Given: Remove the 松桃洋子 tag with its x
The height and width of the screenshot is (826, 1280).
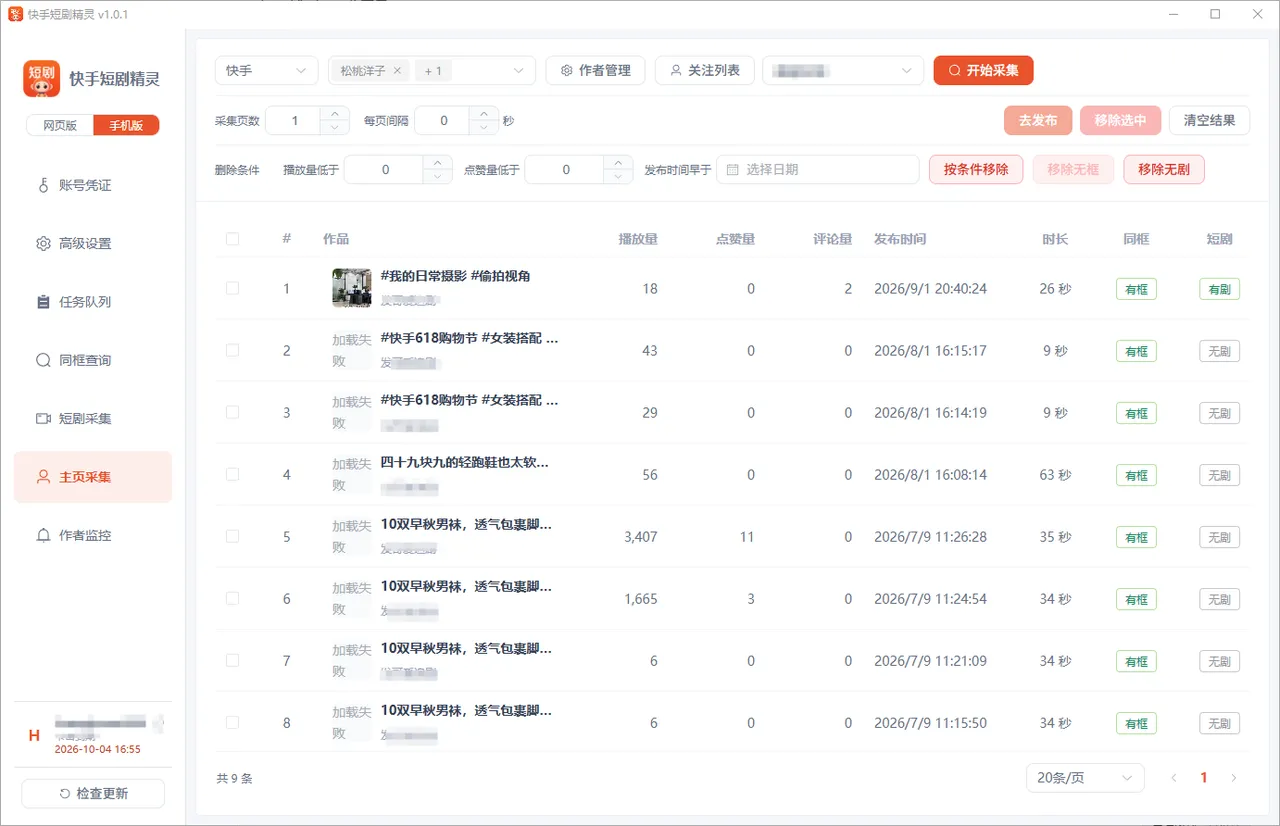Looking at the screenshot, I should coord(397,71).
